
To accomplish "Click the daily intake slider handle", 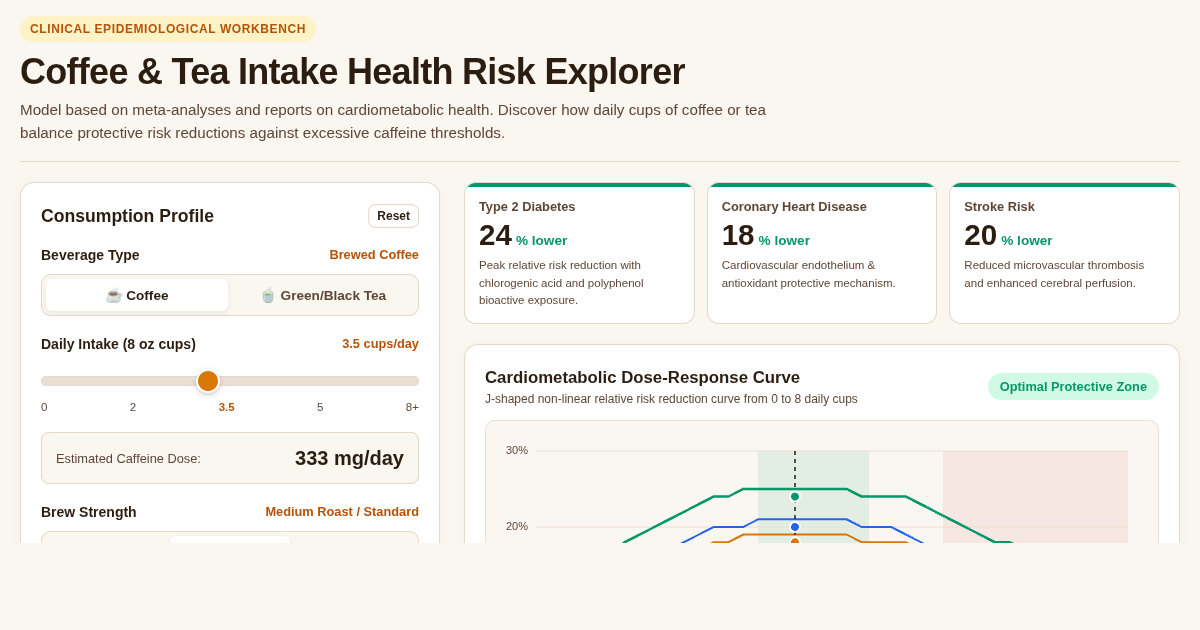I will [208, 381].
